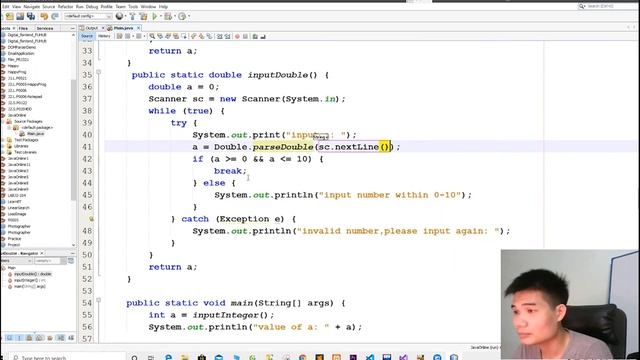This screenshot has height=360, width=640.
Task: Select the HappyFrog project
Action: [17, 72]
